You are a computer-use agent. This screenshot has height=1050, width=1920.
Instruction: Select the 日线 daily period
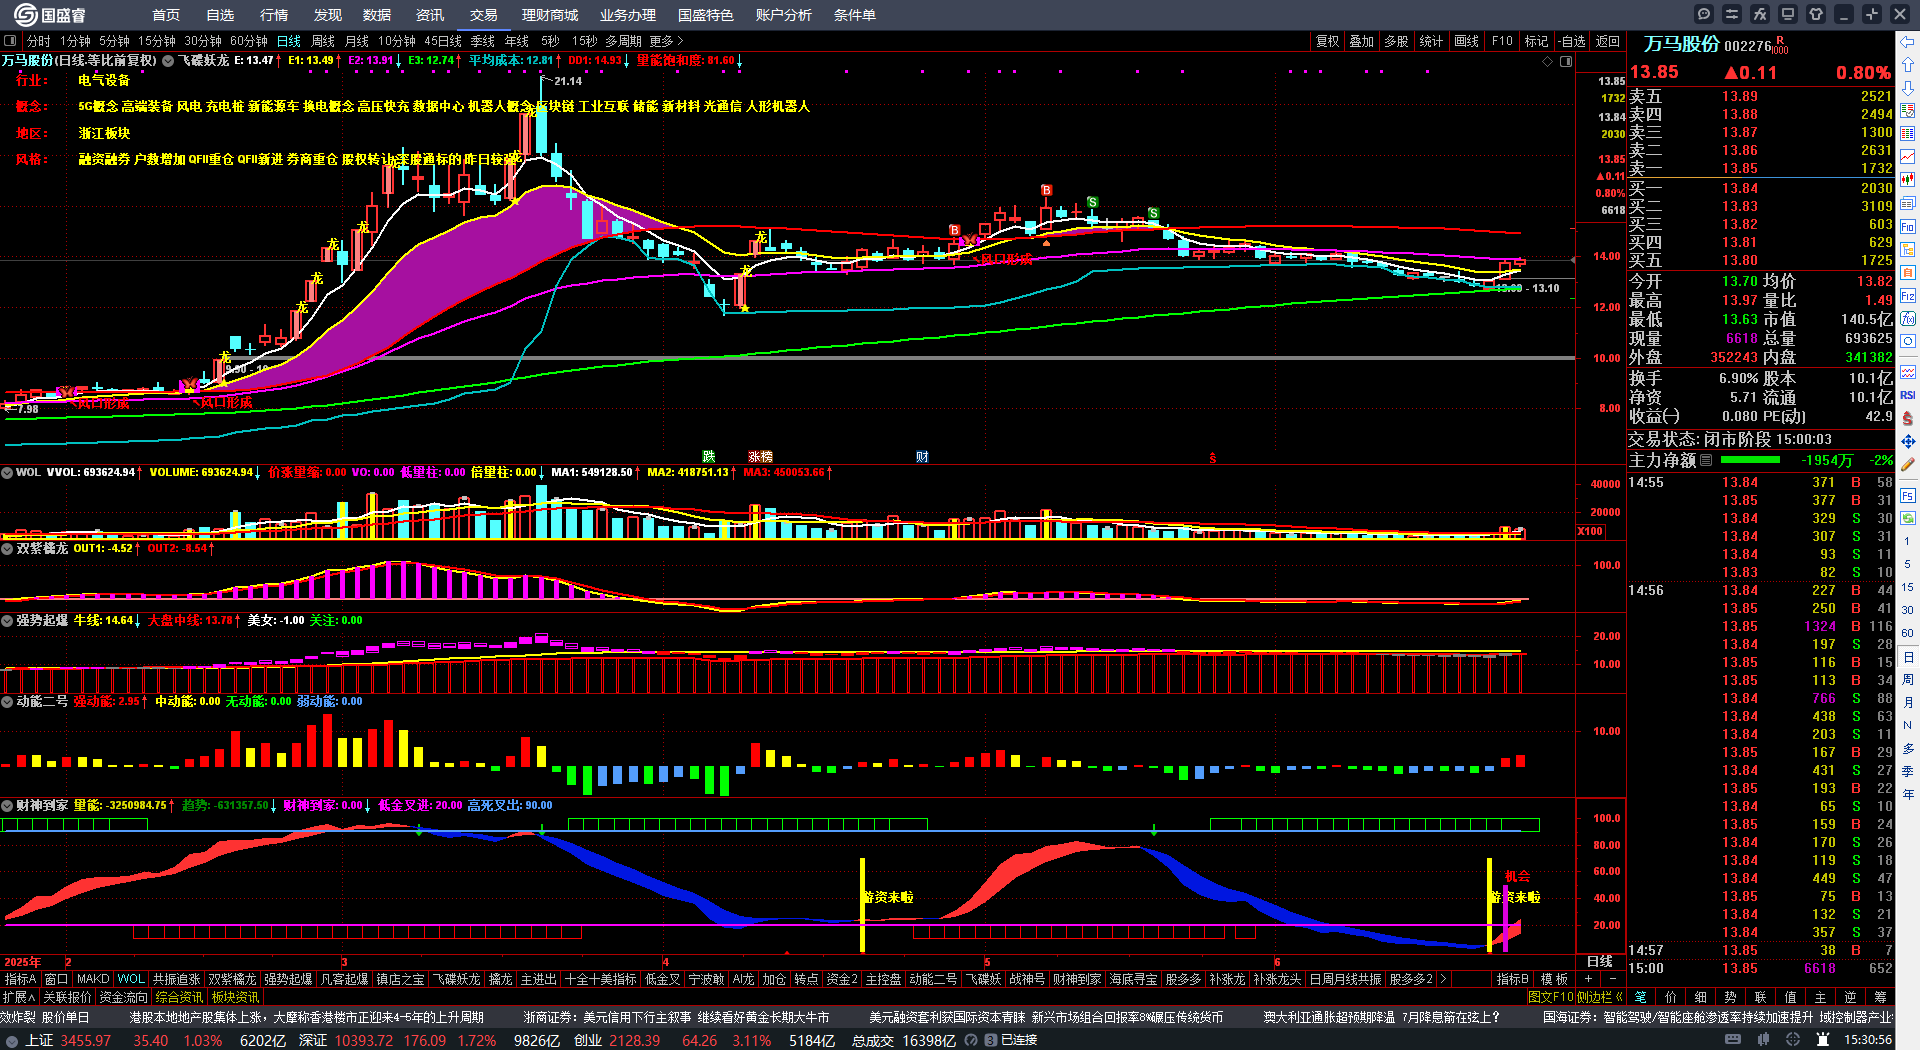coord(289,41)
